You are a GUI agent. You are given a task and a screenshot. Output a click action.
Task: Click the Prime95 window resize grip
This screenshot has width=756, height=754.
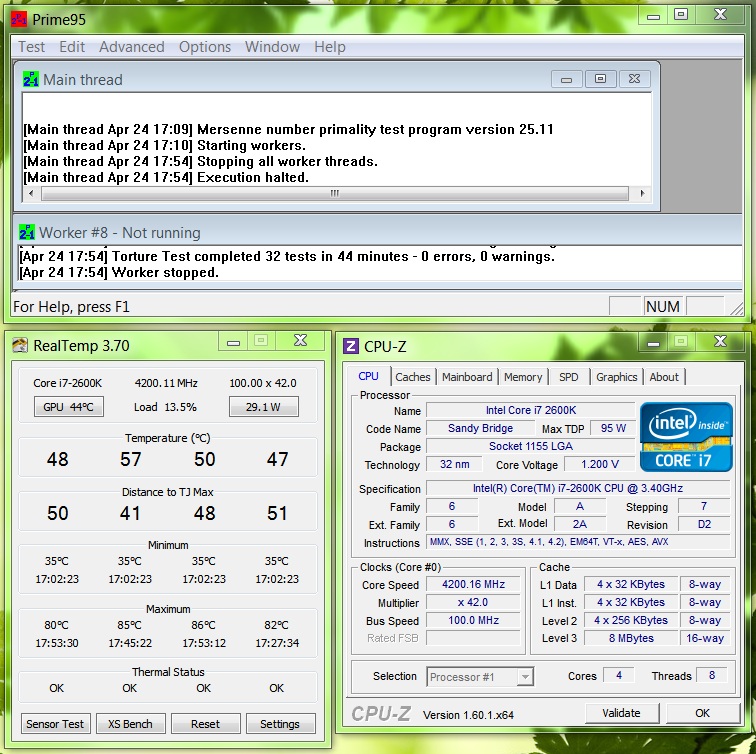pyautogui.click(x=737, y=309)
